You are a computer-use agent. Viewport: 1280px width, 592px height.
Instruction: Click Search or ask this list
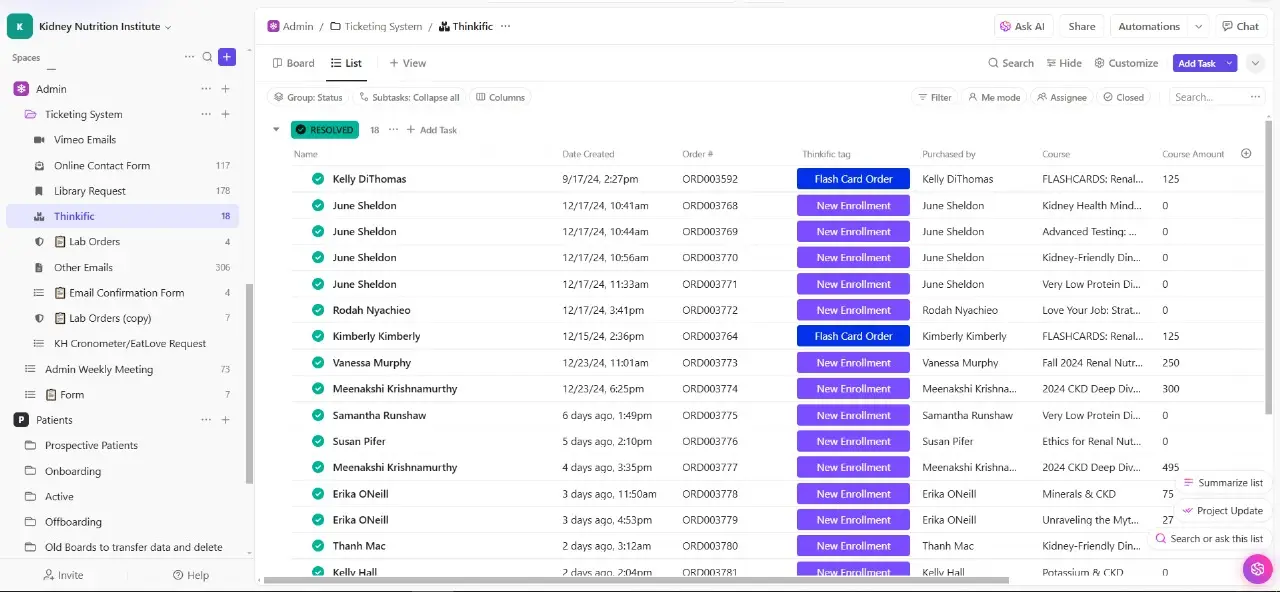point(1209,538)
